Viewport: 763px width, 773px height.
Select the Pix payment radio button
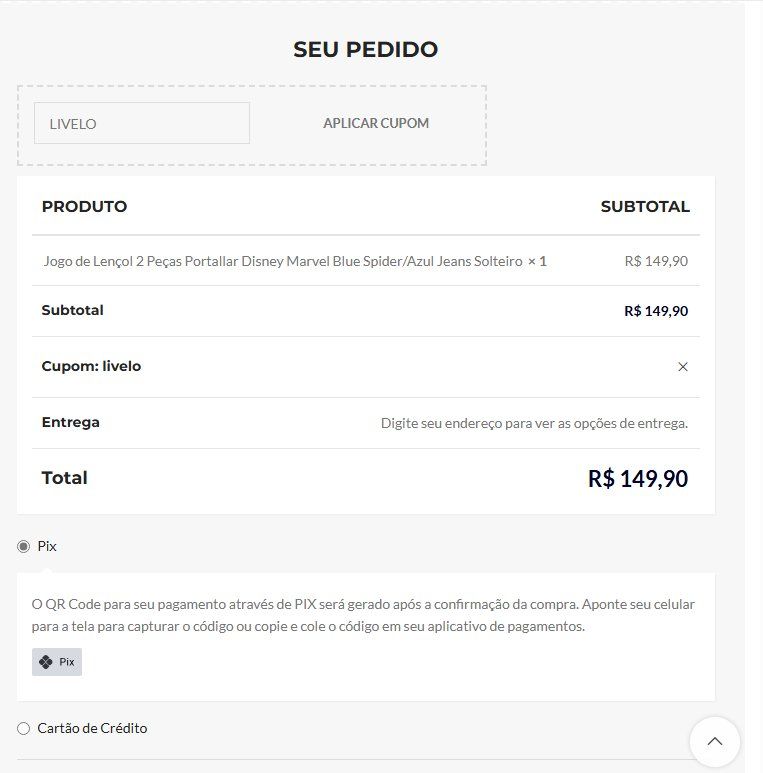[x=23, y=546]
